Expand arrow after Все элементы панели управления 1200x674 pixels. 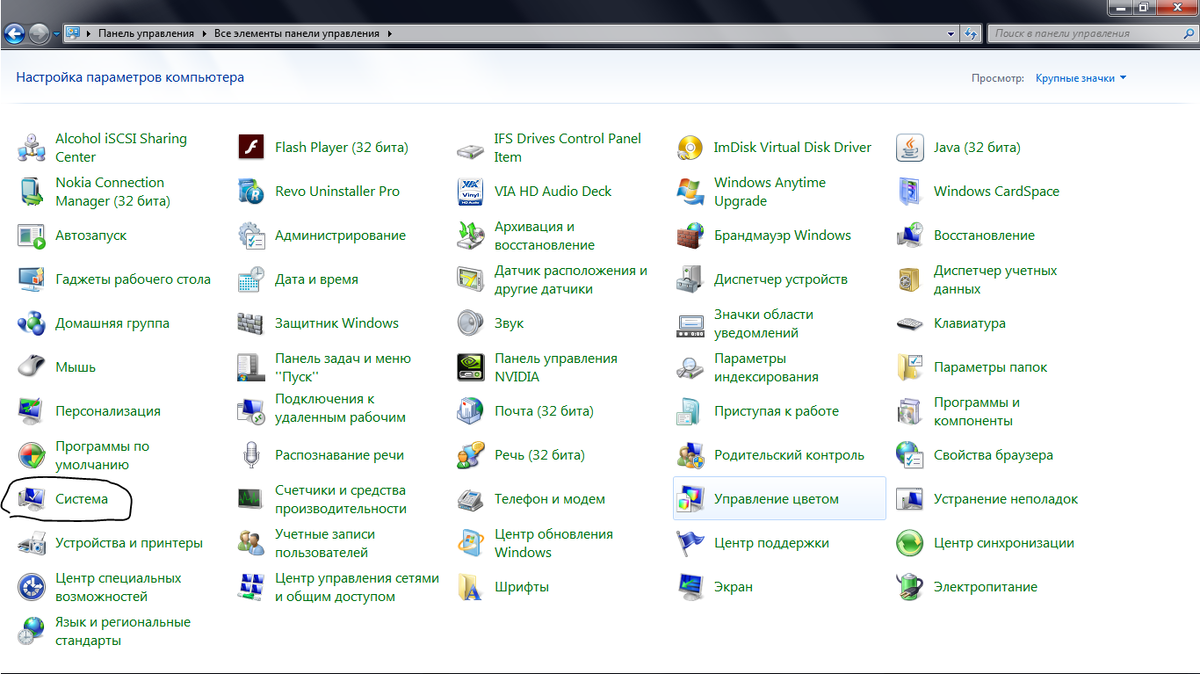pos(389,33)
